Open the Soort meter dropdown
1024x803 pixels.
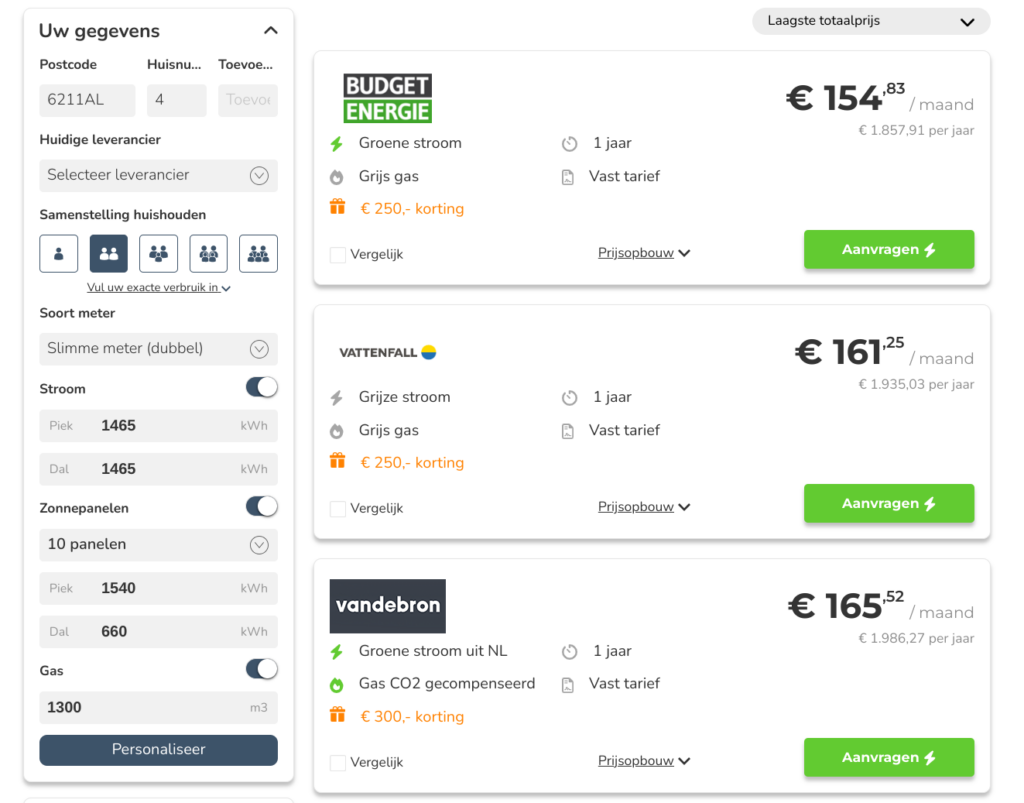coord(158,349)
